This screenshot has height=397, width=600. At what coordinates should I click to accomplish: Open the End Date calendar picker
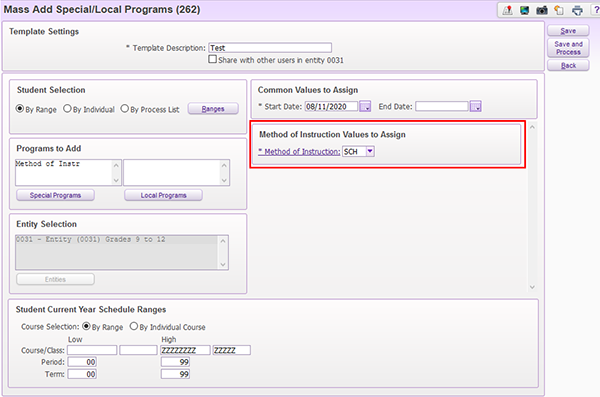(x=476, y=106)
